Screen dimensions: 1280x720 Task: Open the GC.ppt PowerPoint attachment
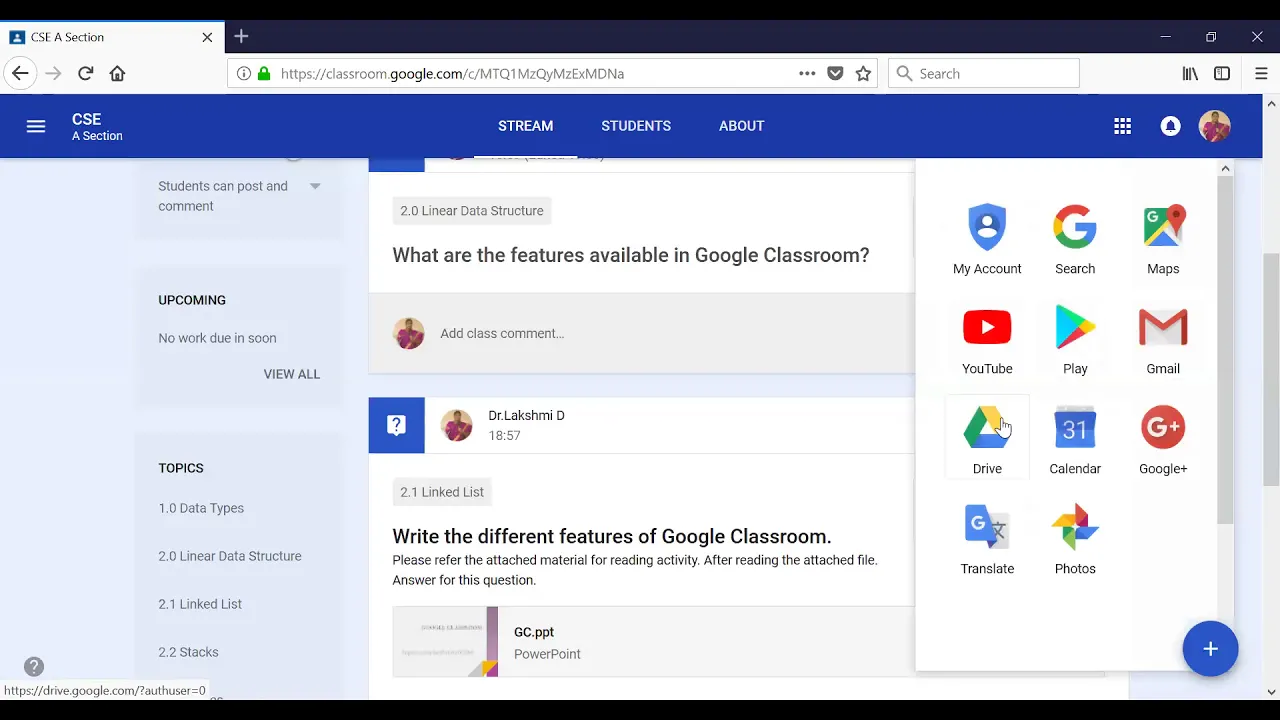pos(654,642)
